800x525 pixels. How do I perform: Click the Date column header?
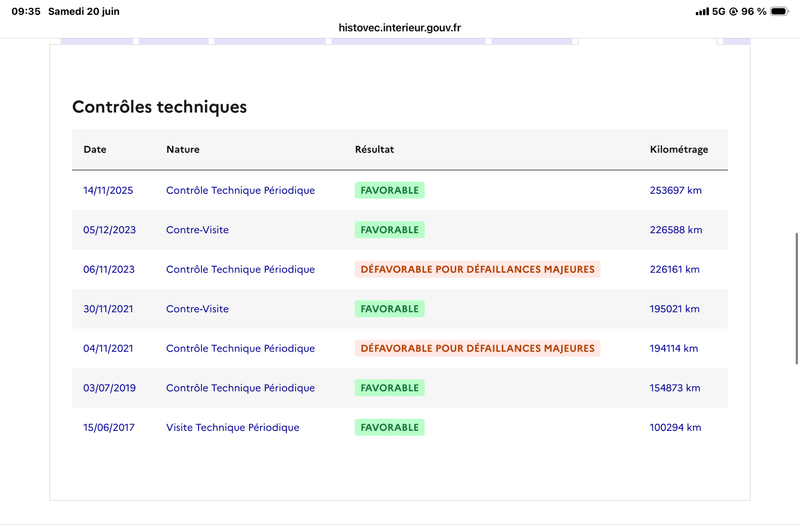tap(95, 149)
